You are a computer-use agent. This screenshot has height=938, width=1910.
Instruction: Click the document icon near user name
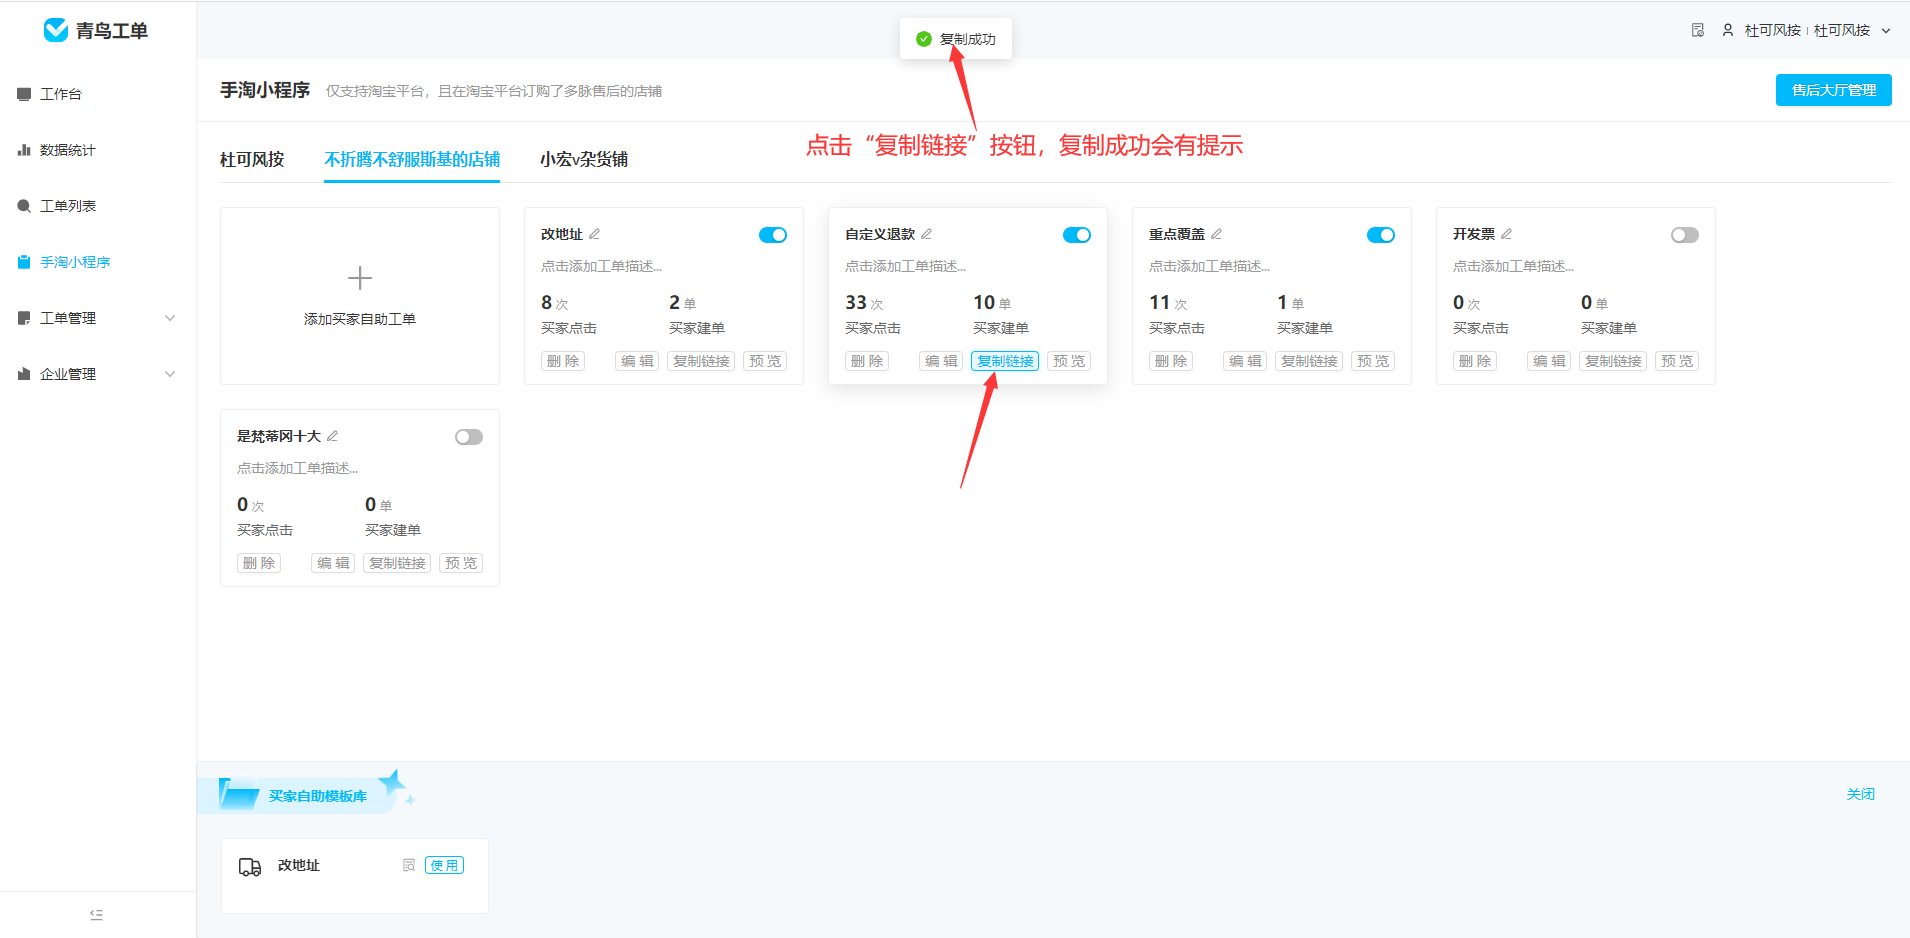1698,30
